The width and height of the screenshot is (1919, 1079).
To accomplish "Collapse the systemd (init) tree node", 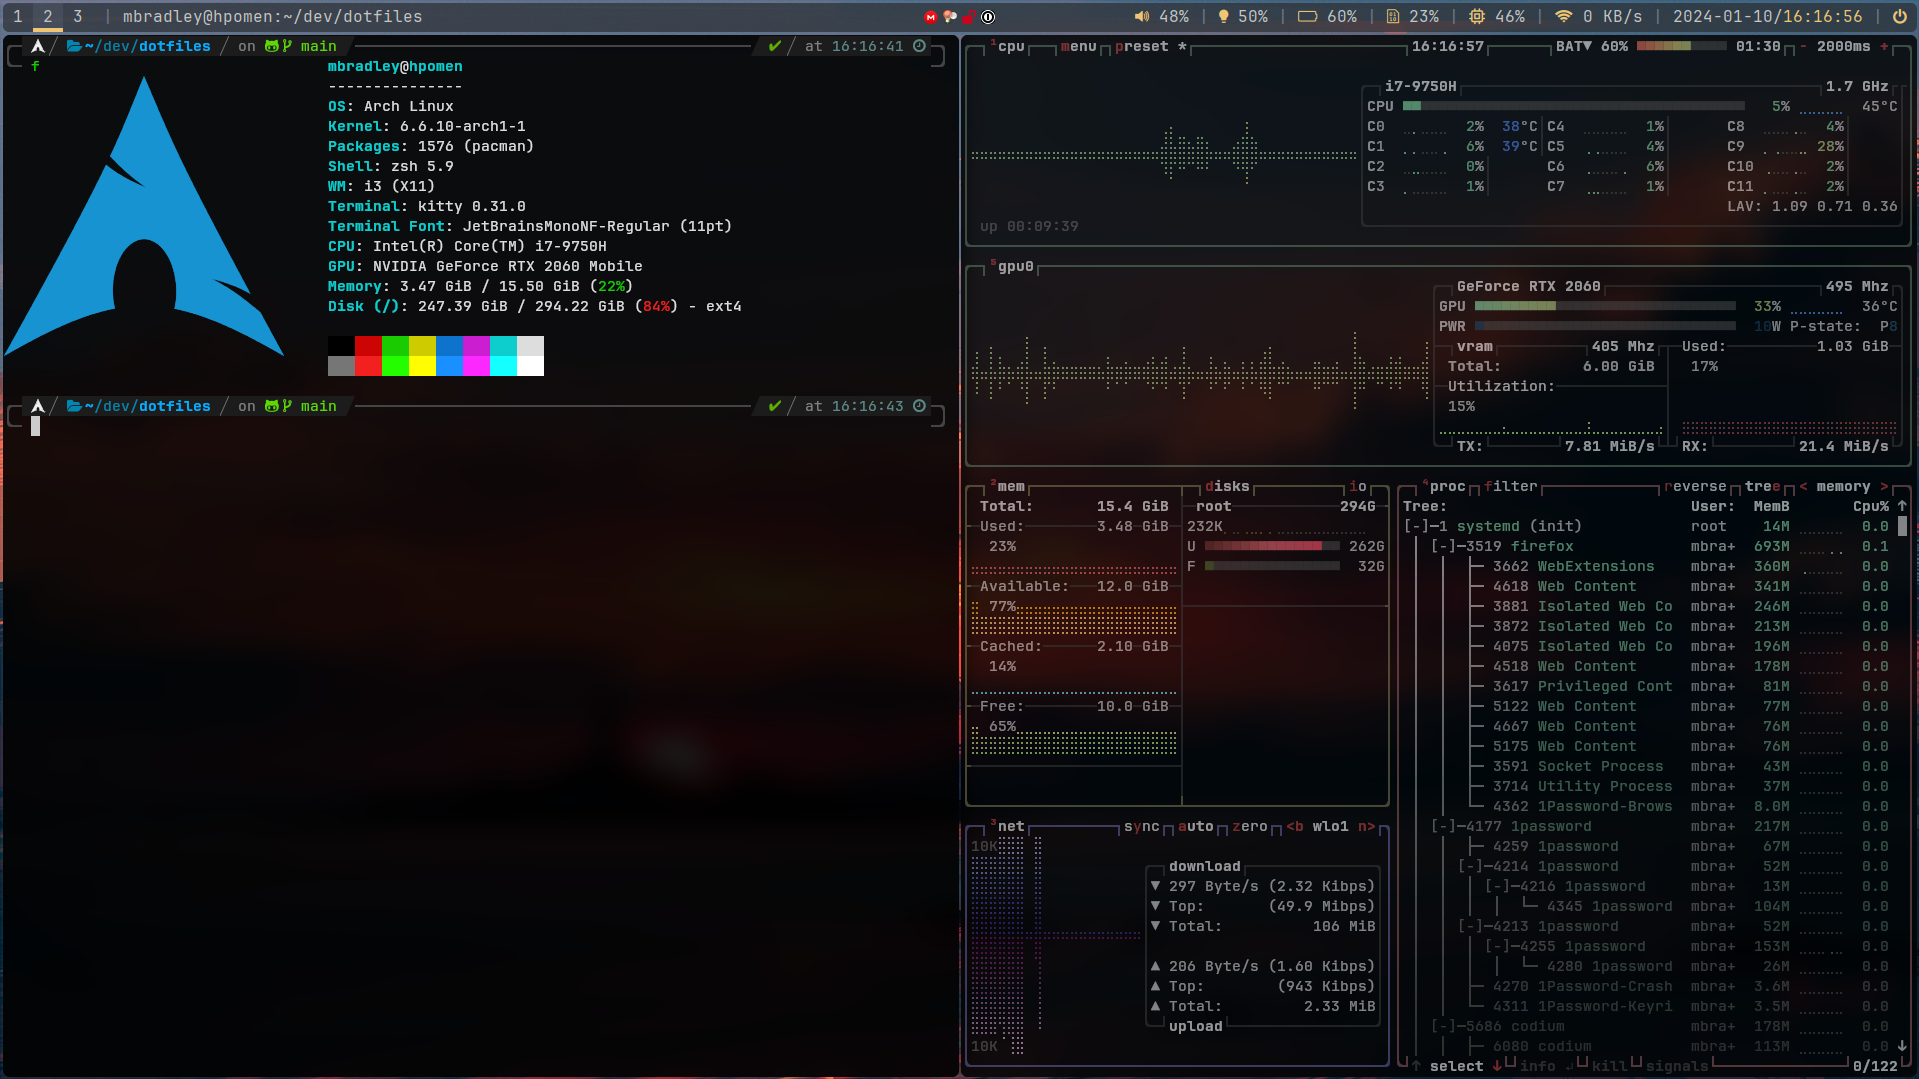I will coord(1416,527).
